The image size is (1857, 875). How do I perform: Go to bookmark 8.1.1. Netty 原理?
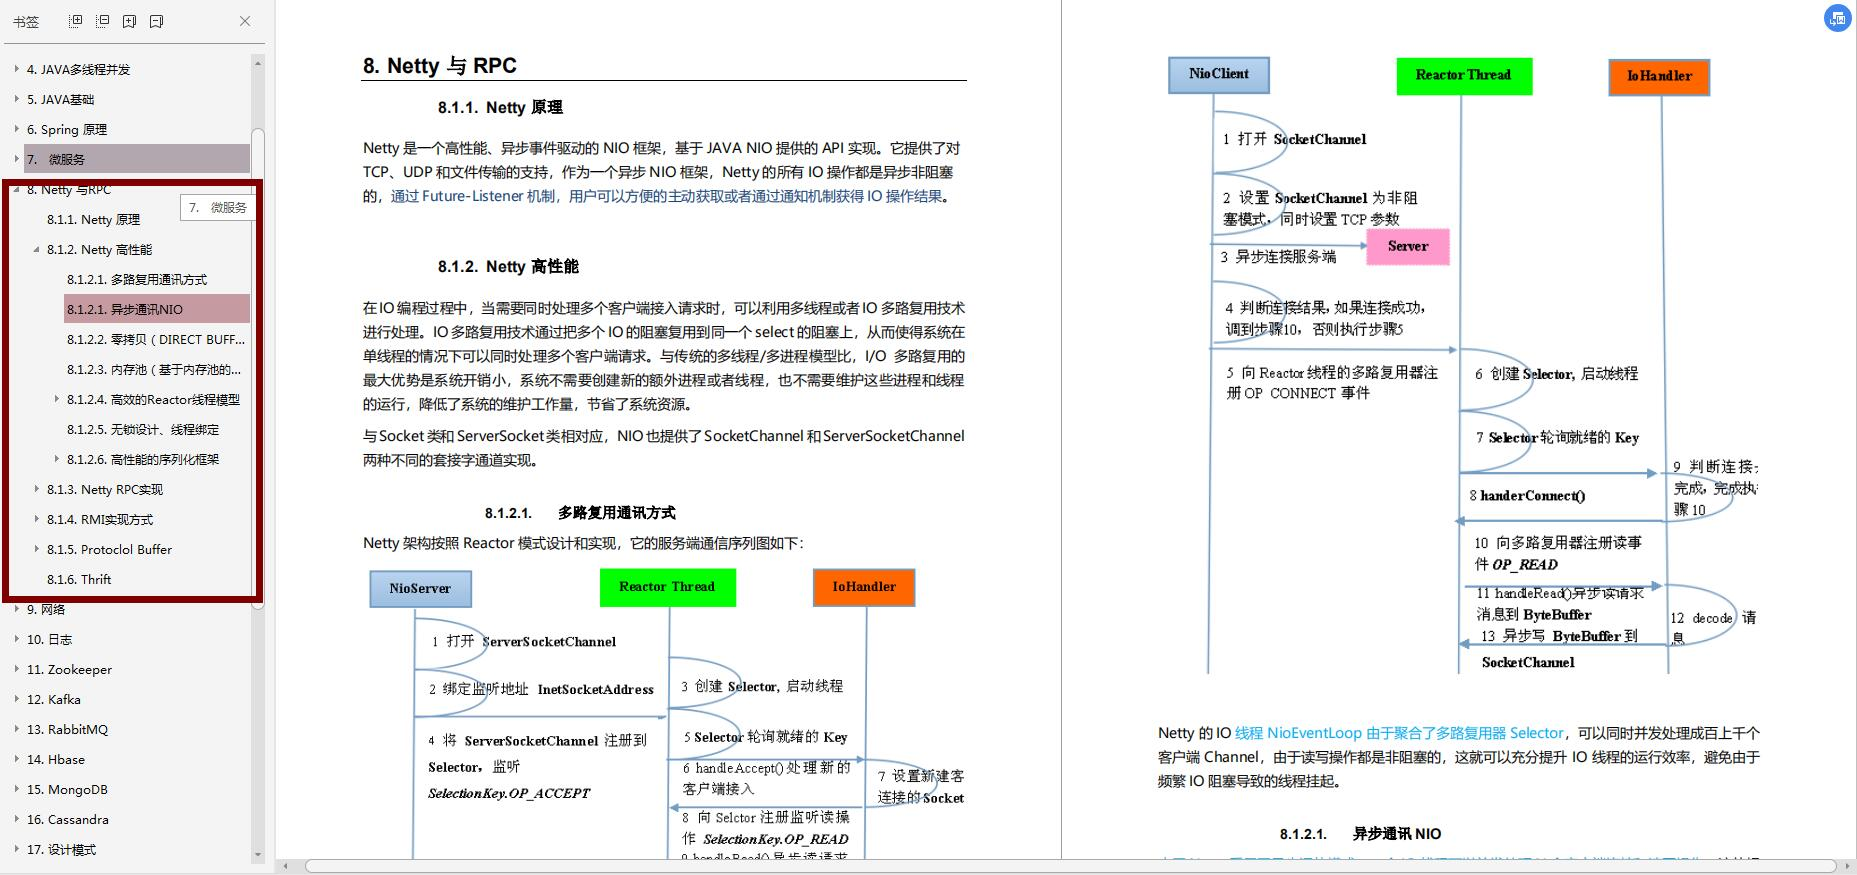(x=93, y=219)
